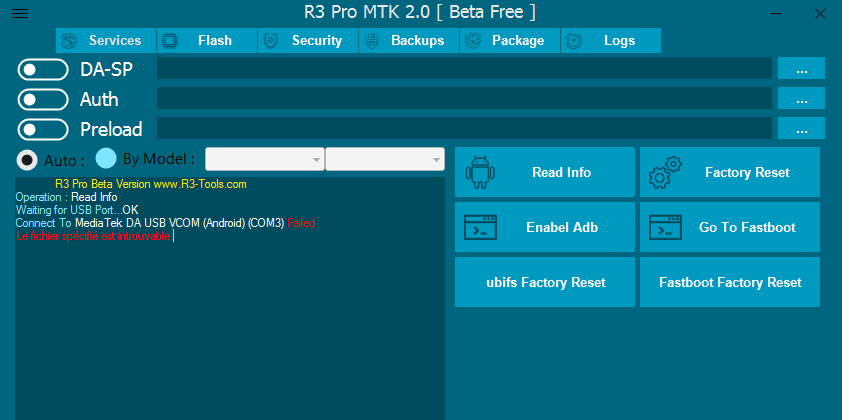Viewport: 842px width, 420px height.
Task: Click the Logs tab clock icon
Action: point(574,41)
